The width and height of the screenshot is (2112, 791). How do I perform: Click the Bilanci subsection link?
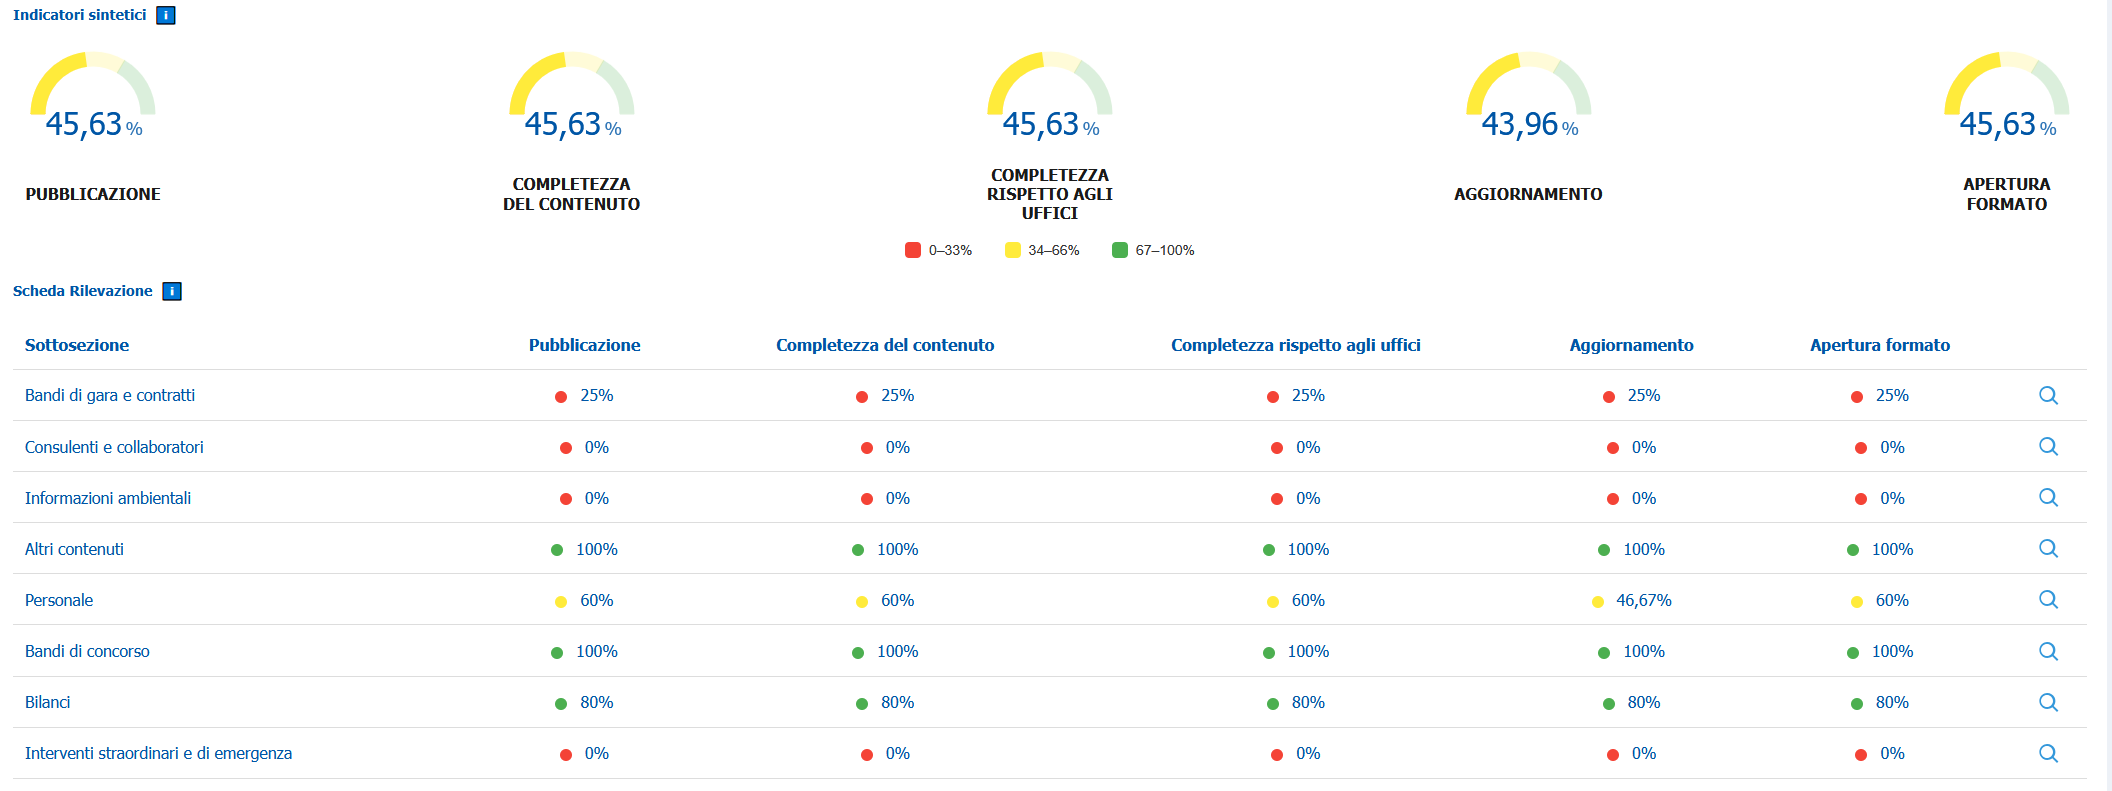click(47, 702)
